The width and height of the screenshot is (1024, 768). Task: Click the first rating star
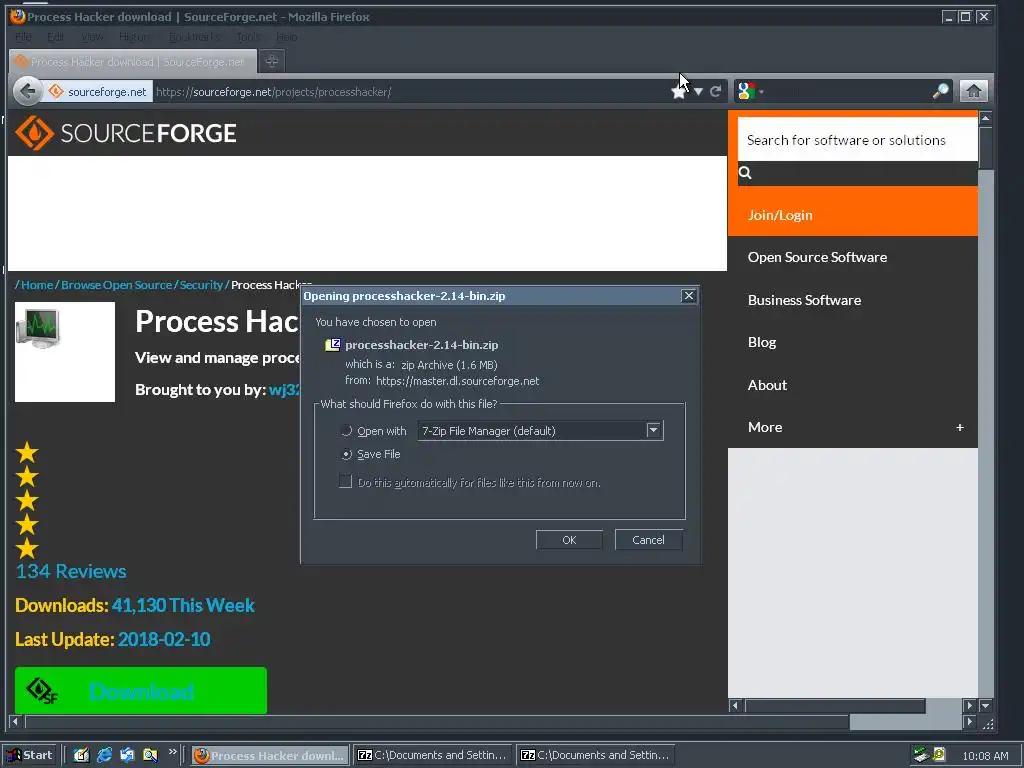point(27,452)
